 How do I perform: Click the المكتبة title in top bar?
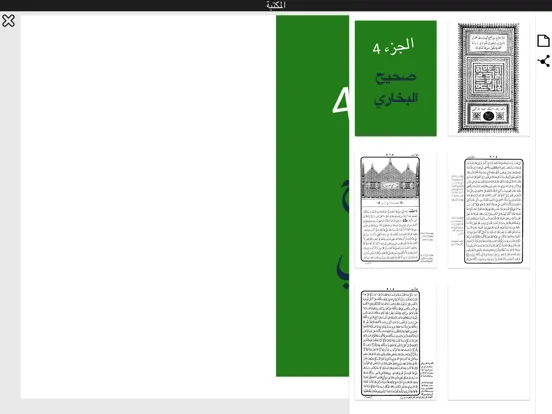tap(276, 5)
